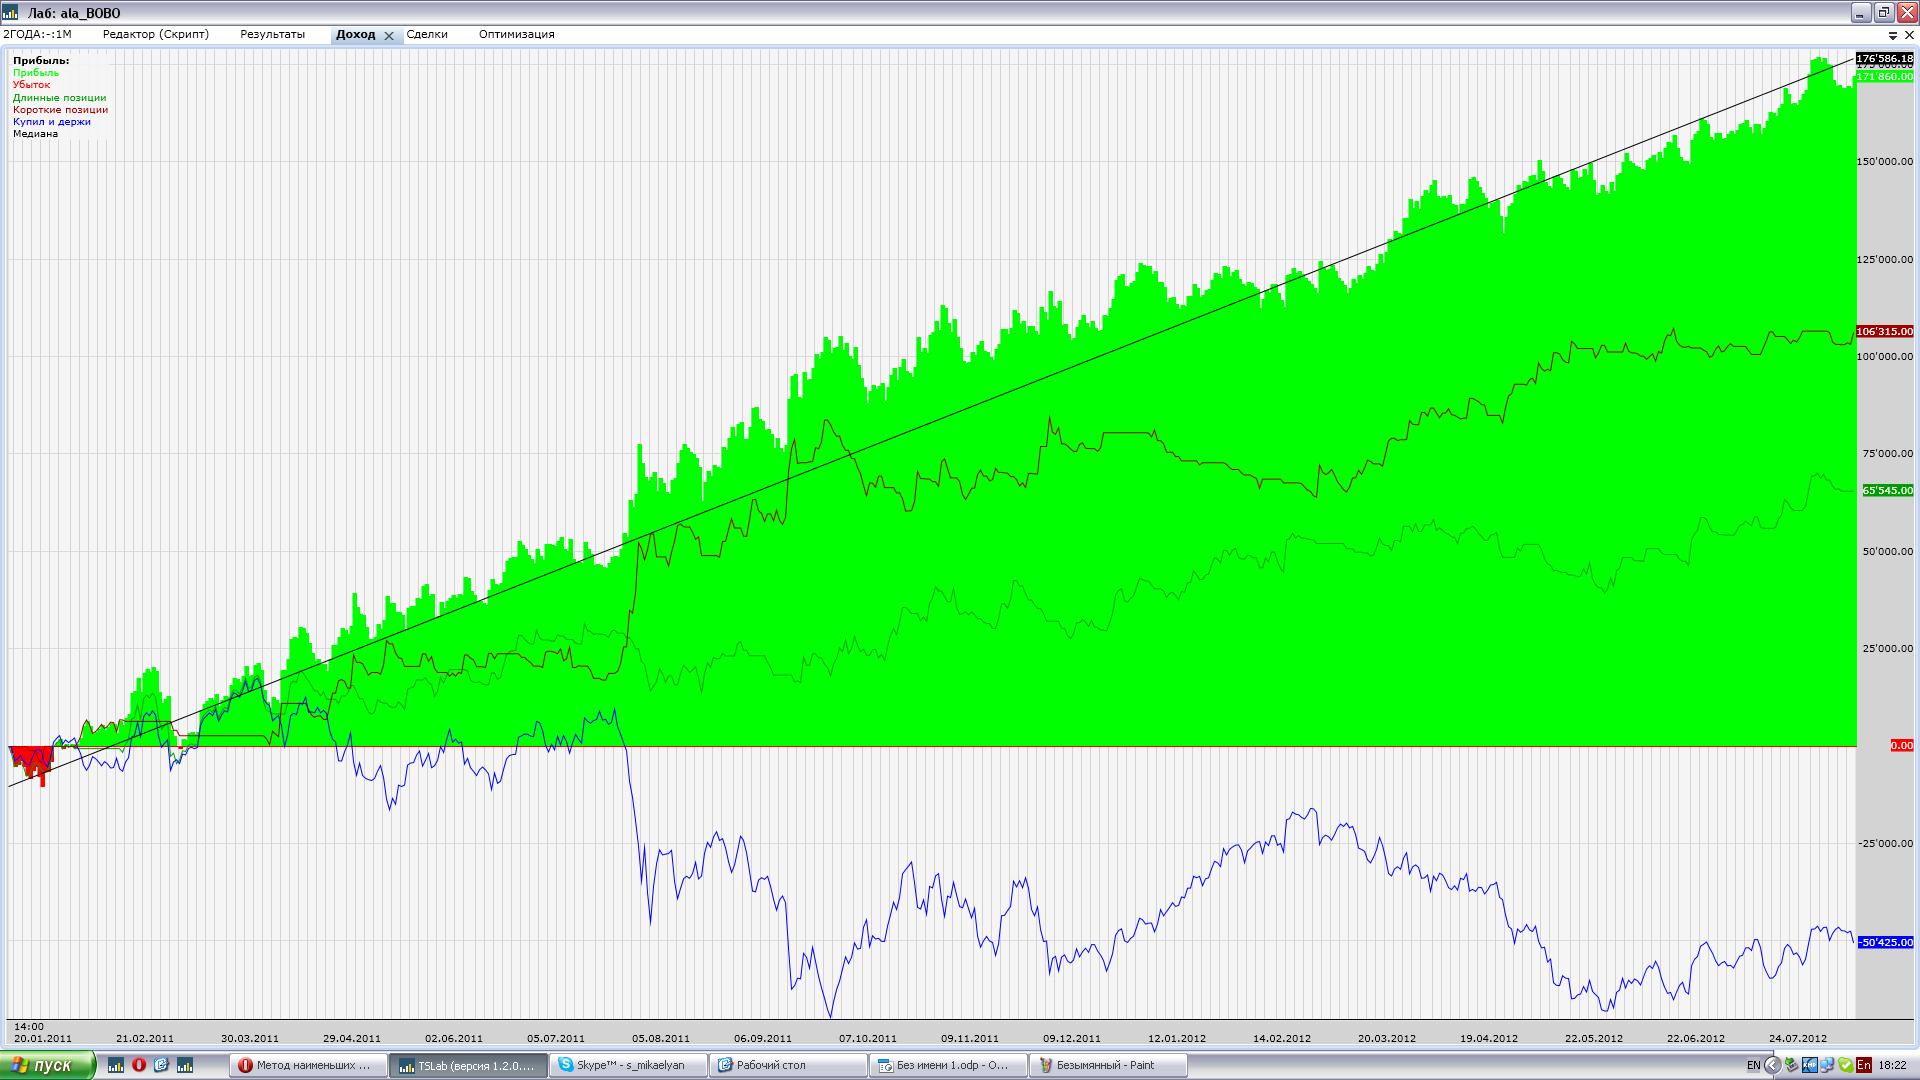Viewport: 1920px width, 1080px height.
Task: Switch to Skype taskbar window
Action: tap(628, 1065)
